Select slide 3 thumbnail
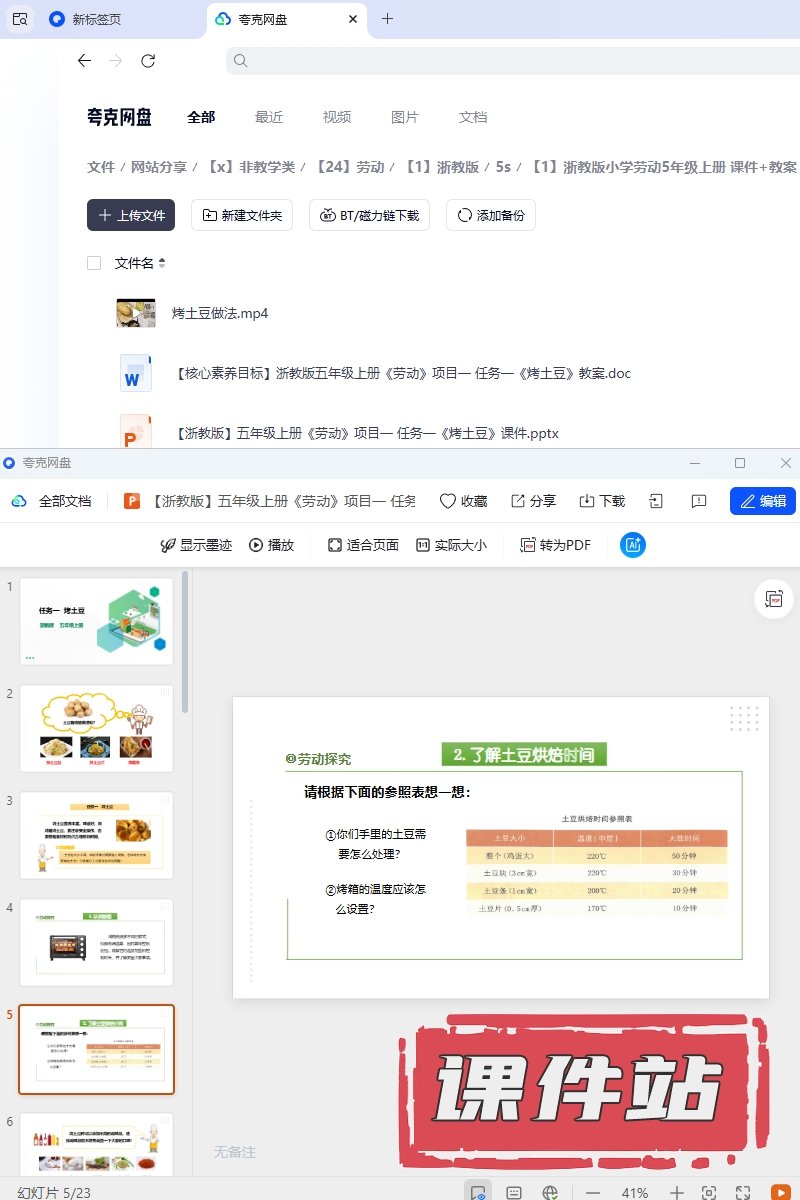 (96, 835)
